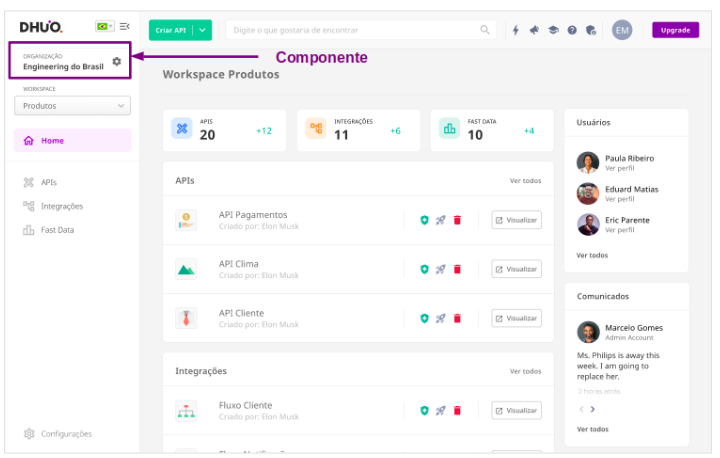This screenshot has width=720, height=458.
Task: Click API Clima thumbnail icon
Action: 186,269
